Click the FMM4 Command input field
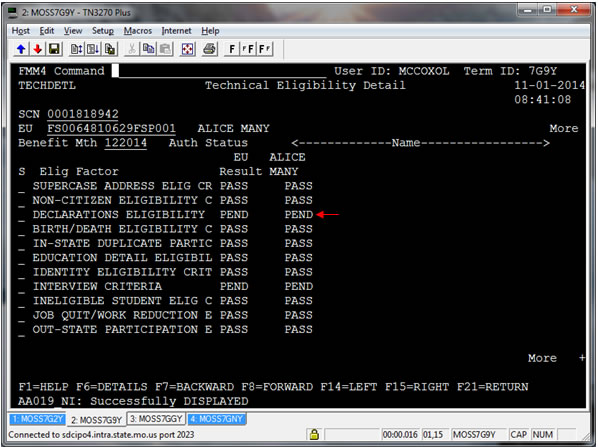 point(219,71)
